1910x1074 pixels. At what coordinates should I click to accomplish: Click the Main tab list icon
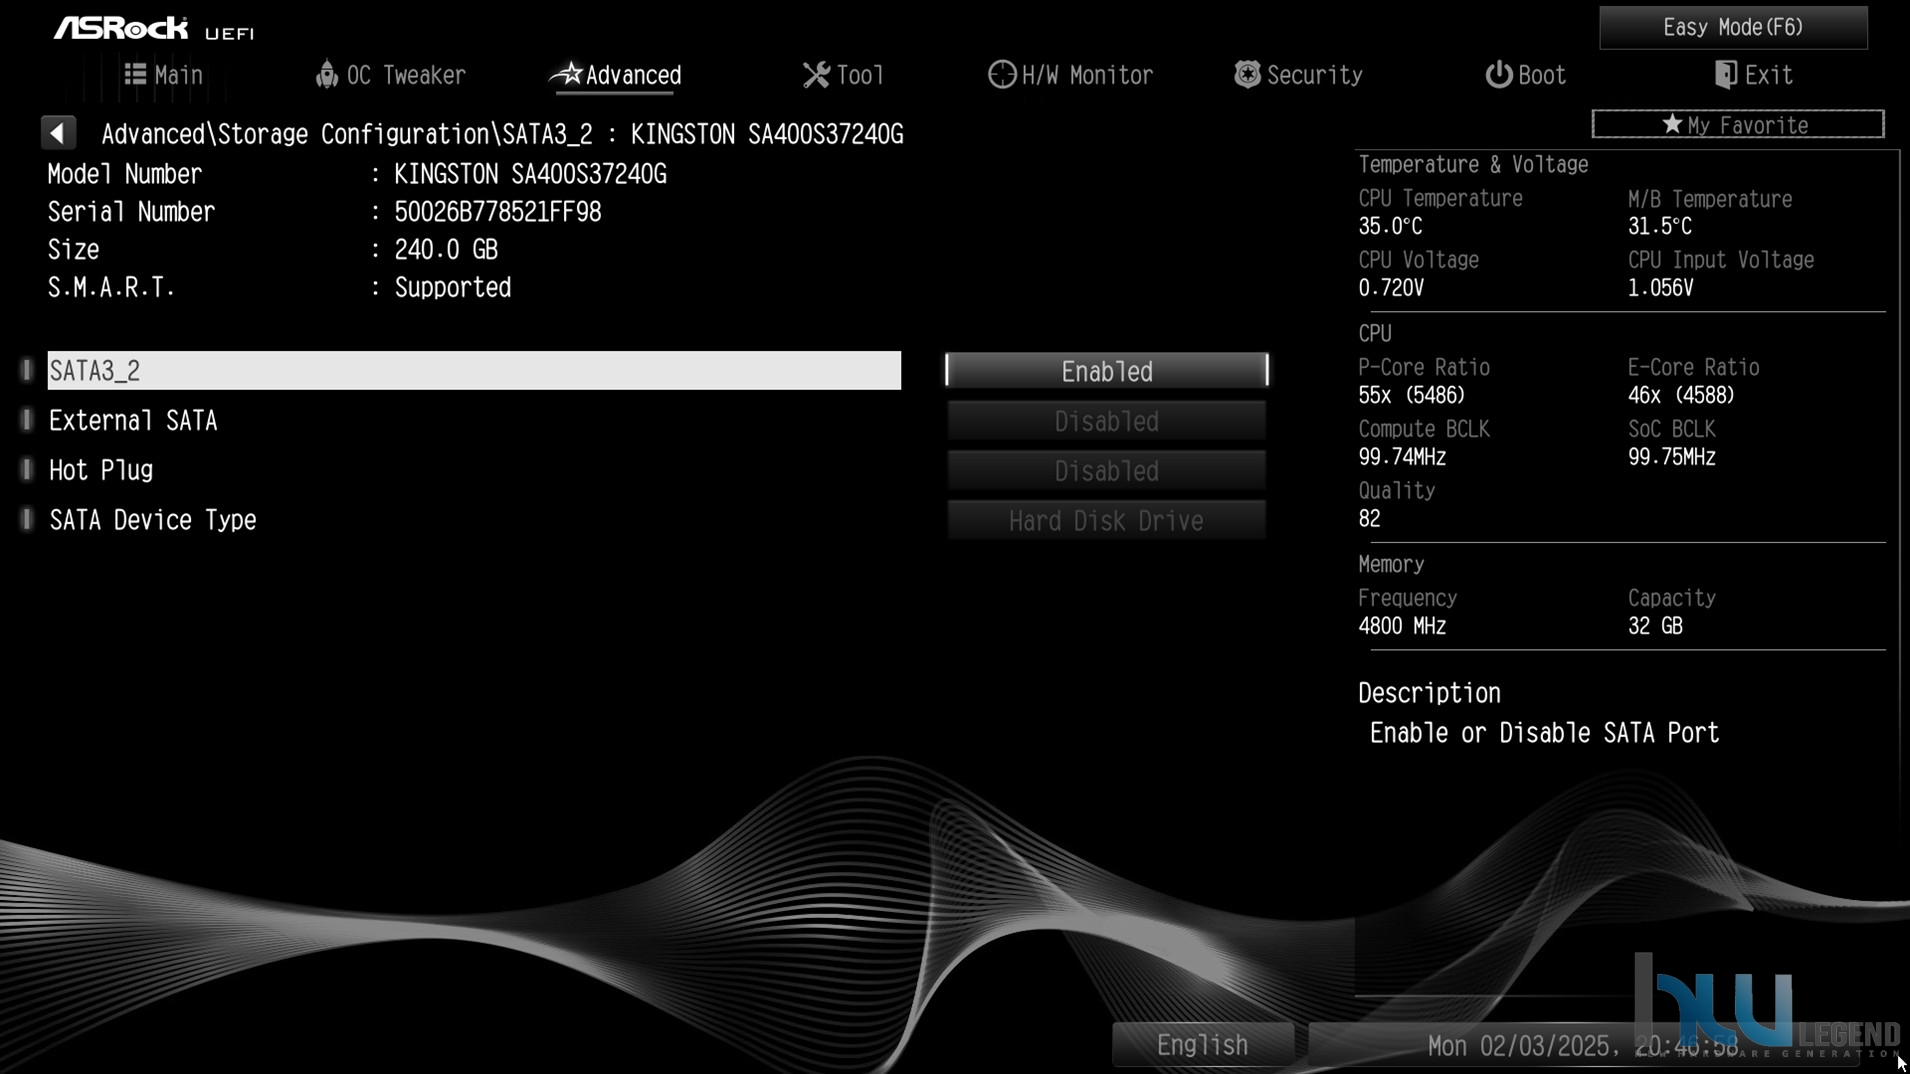tap(135, 74)
